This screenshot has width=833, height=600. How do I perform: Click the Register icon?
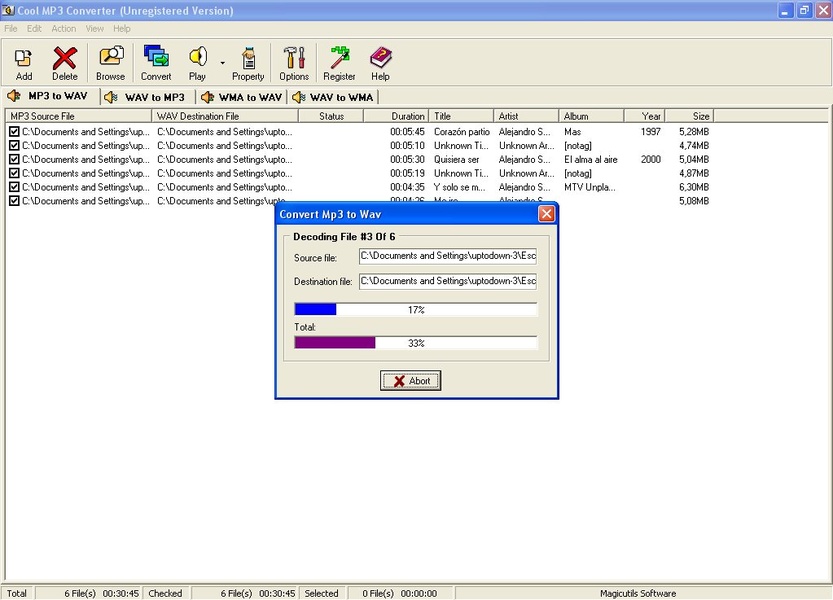pos(339,58)
